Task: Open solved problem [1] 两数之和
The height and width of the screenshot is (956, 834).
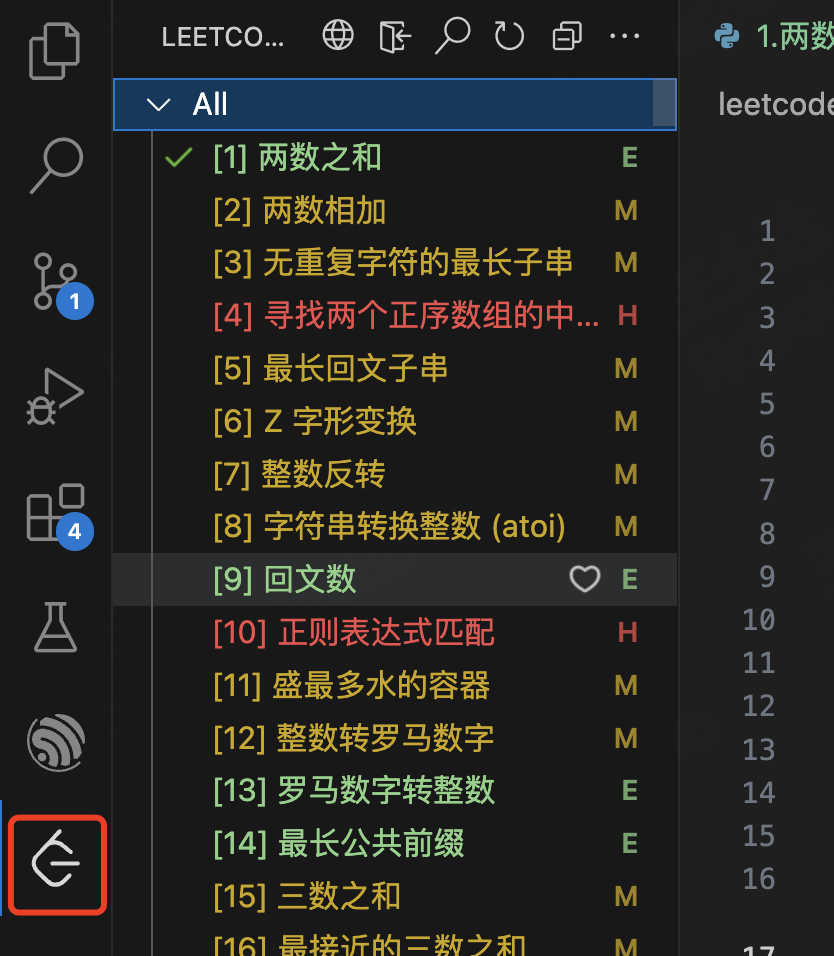Action: pyautogui.click(x=395, y=157)
